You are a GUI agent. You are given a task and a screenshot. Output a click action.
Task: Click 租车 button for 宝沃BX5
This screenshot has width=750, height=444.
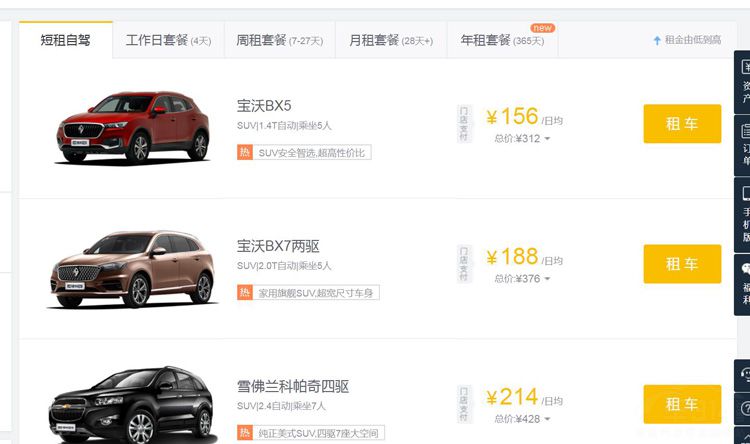(x=682, y=124)
